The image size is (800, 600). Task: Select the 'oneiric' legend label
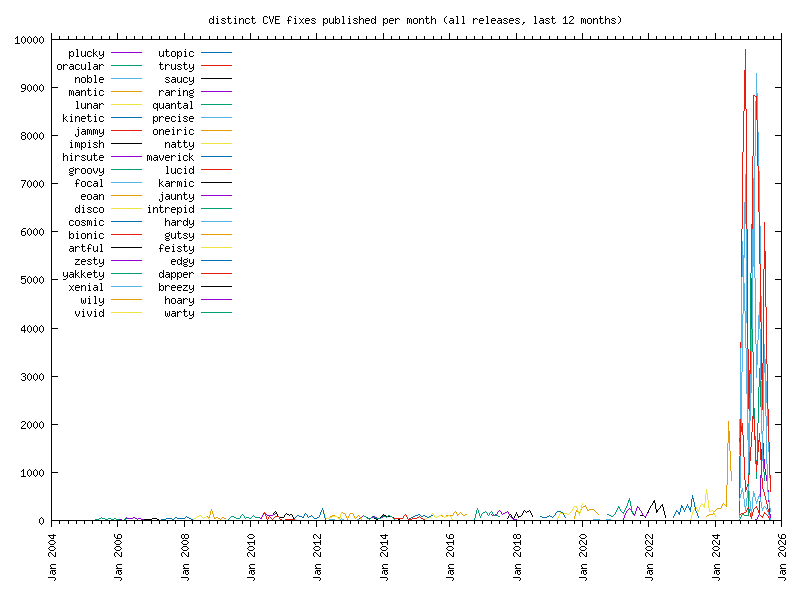[x=173, y=131]
